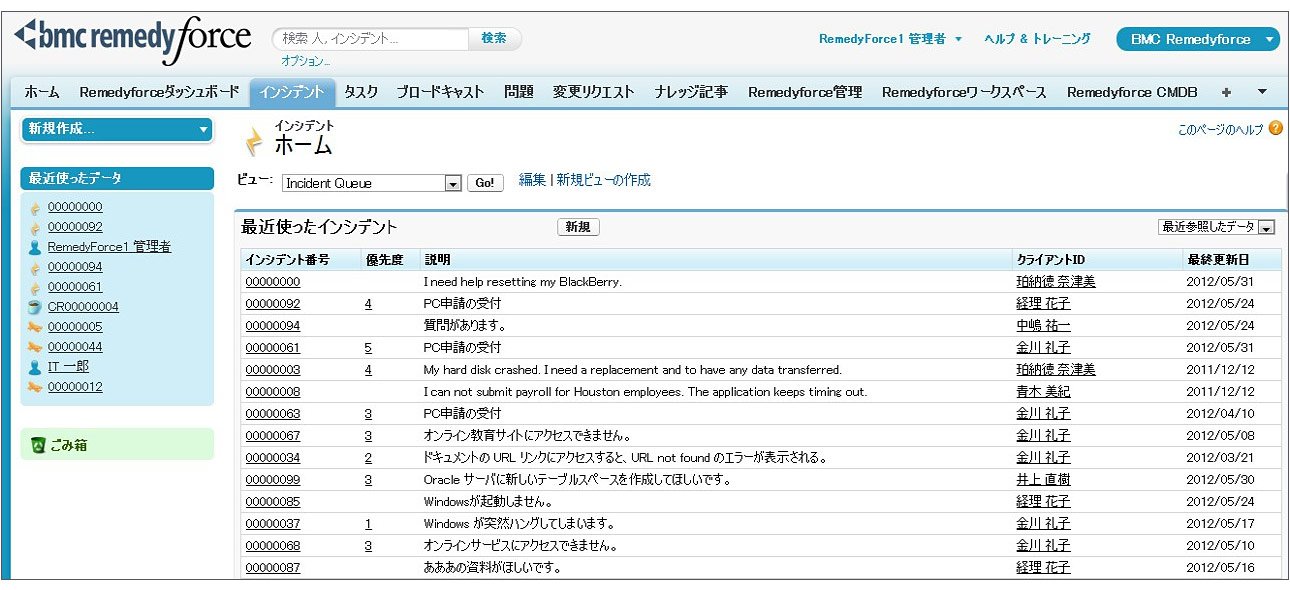The image size is (1290, 590).
Task: Open incident 00000067 in the table
Action: 273,436
